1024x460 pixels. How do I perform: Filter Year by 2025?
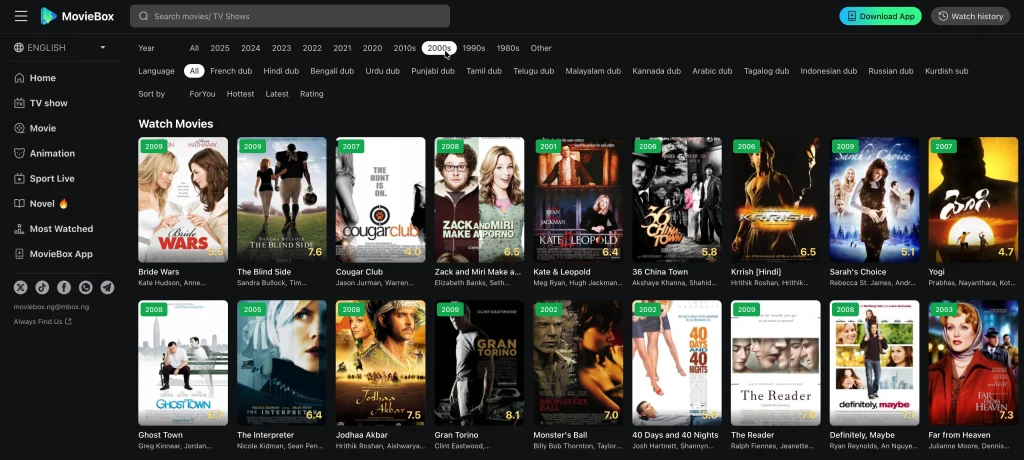[x=219, y=48]
